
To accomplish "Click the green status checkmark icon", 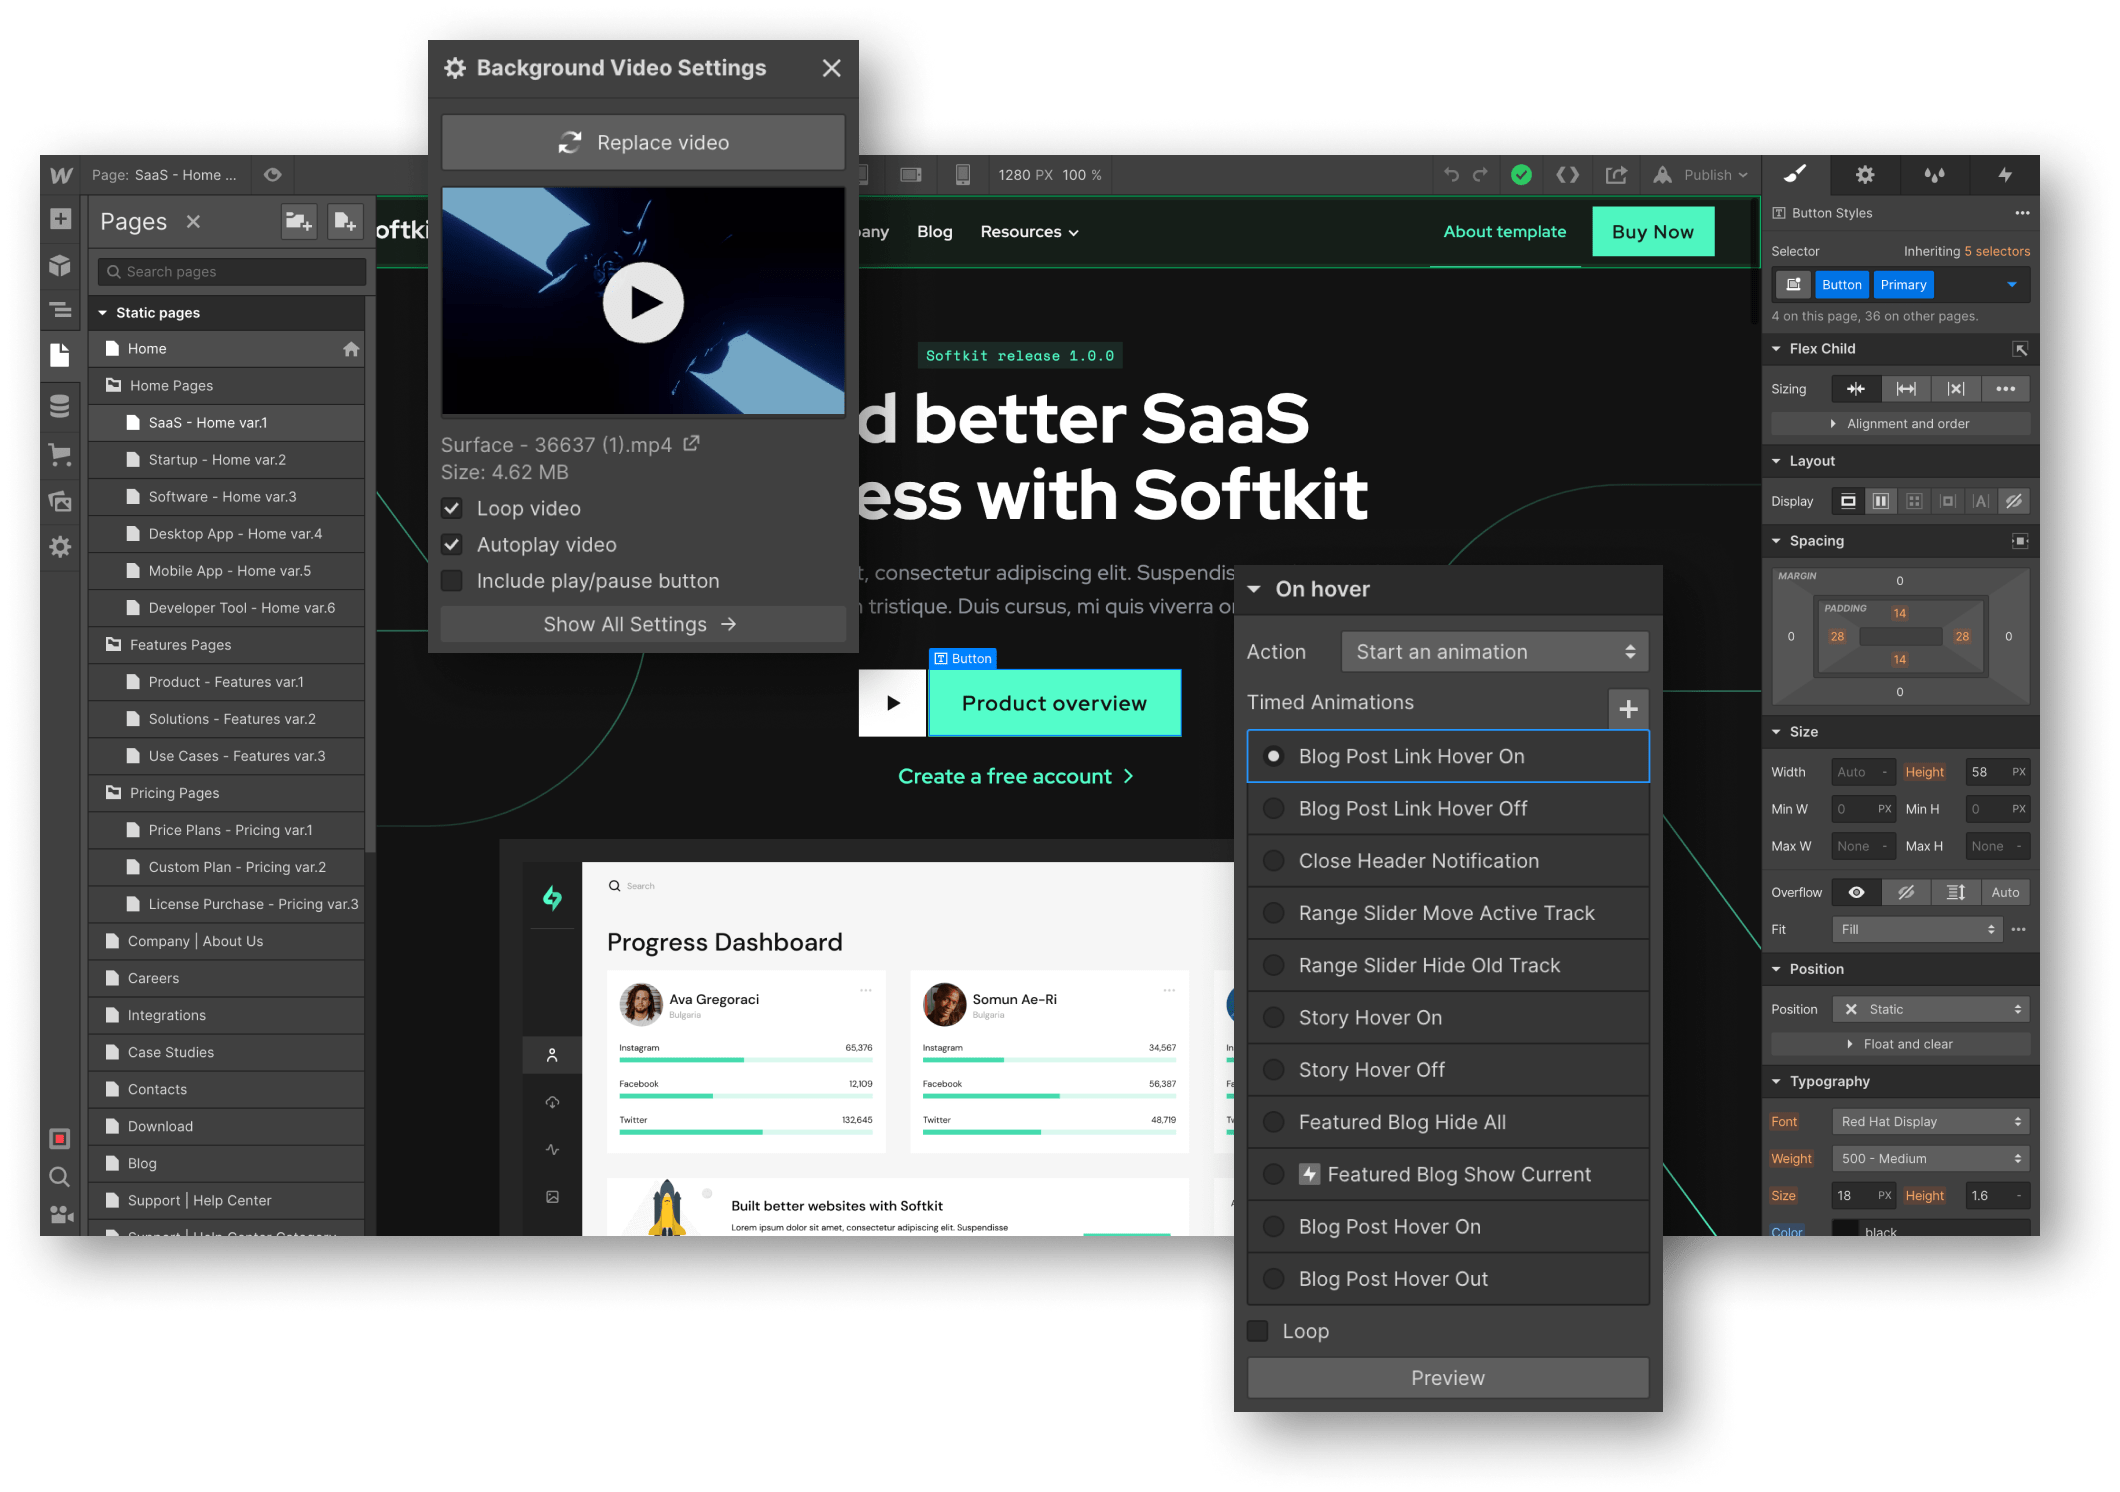I will click(1521, 175).
